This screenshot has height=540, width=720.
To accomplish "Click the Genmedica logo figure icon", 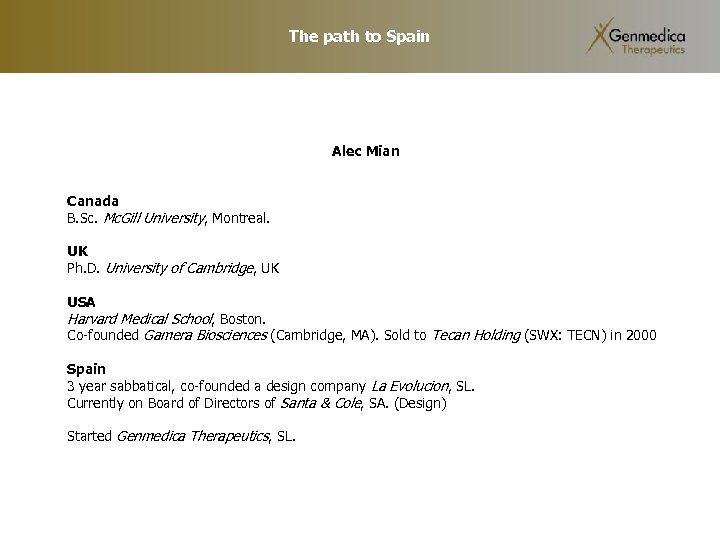I will (599, 36).
